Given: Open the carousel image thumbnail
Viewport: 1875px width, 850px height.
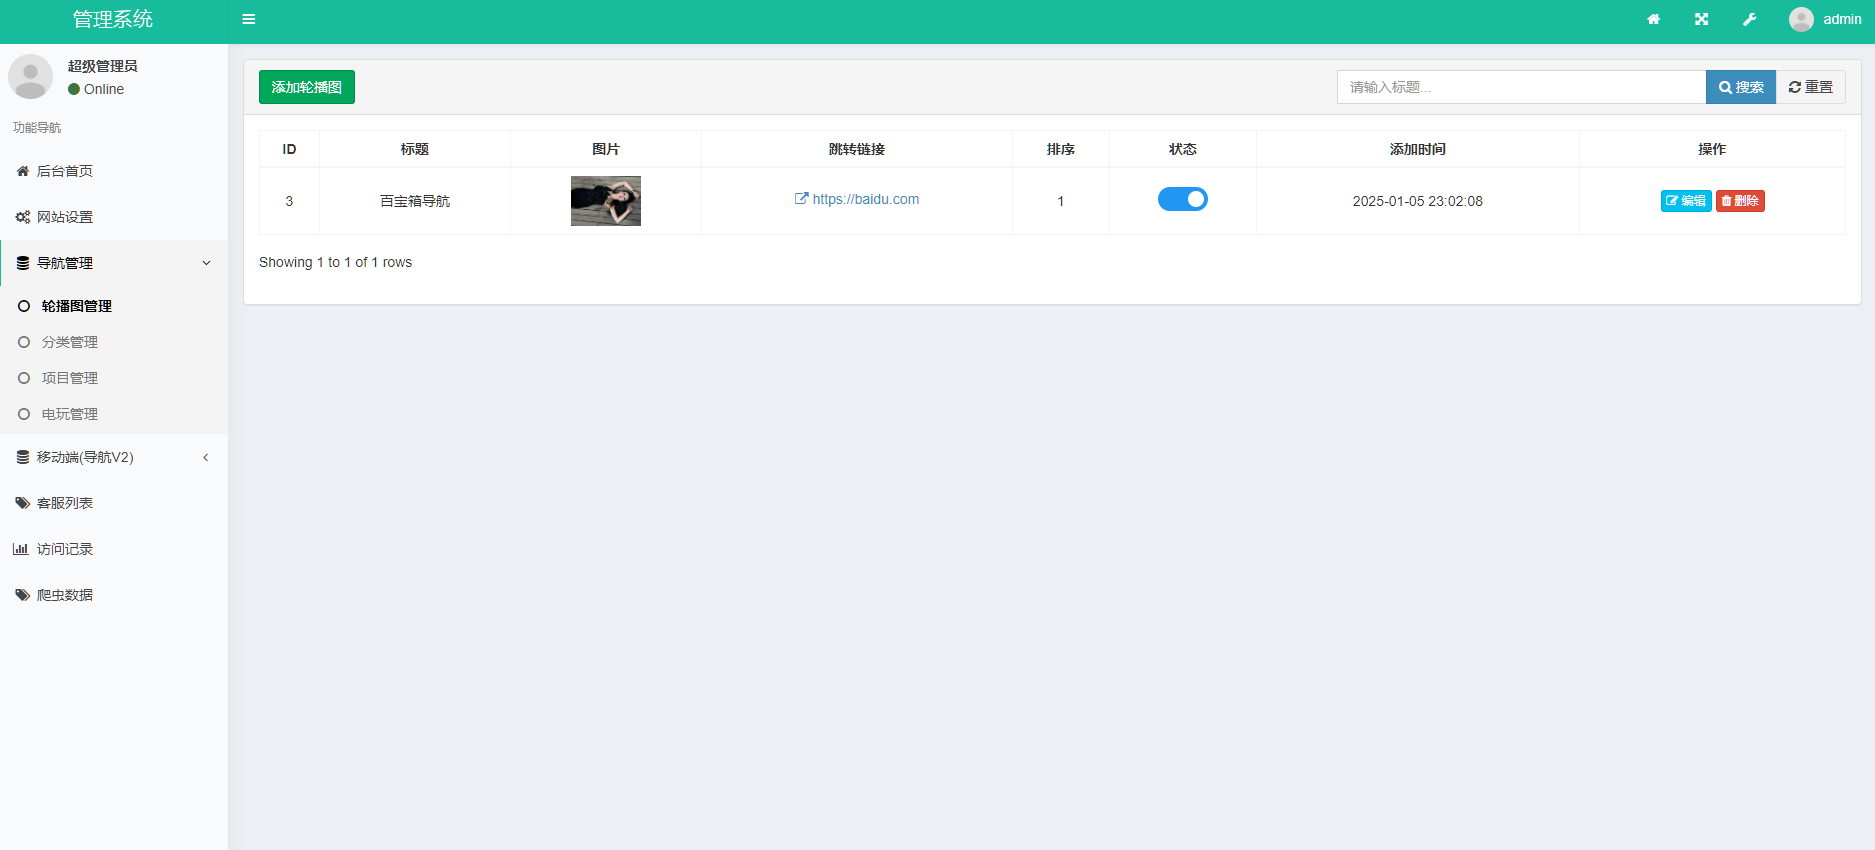Looking at the screenshot, I should coord(605,201).
